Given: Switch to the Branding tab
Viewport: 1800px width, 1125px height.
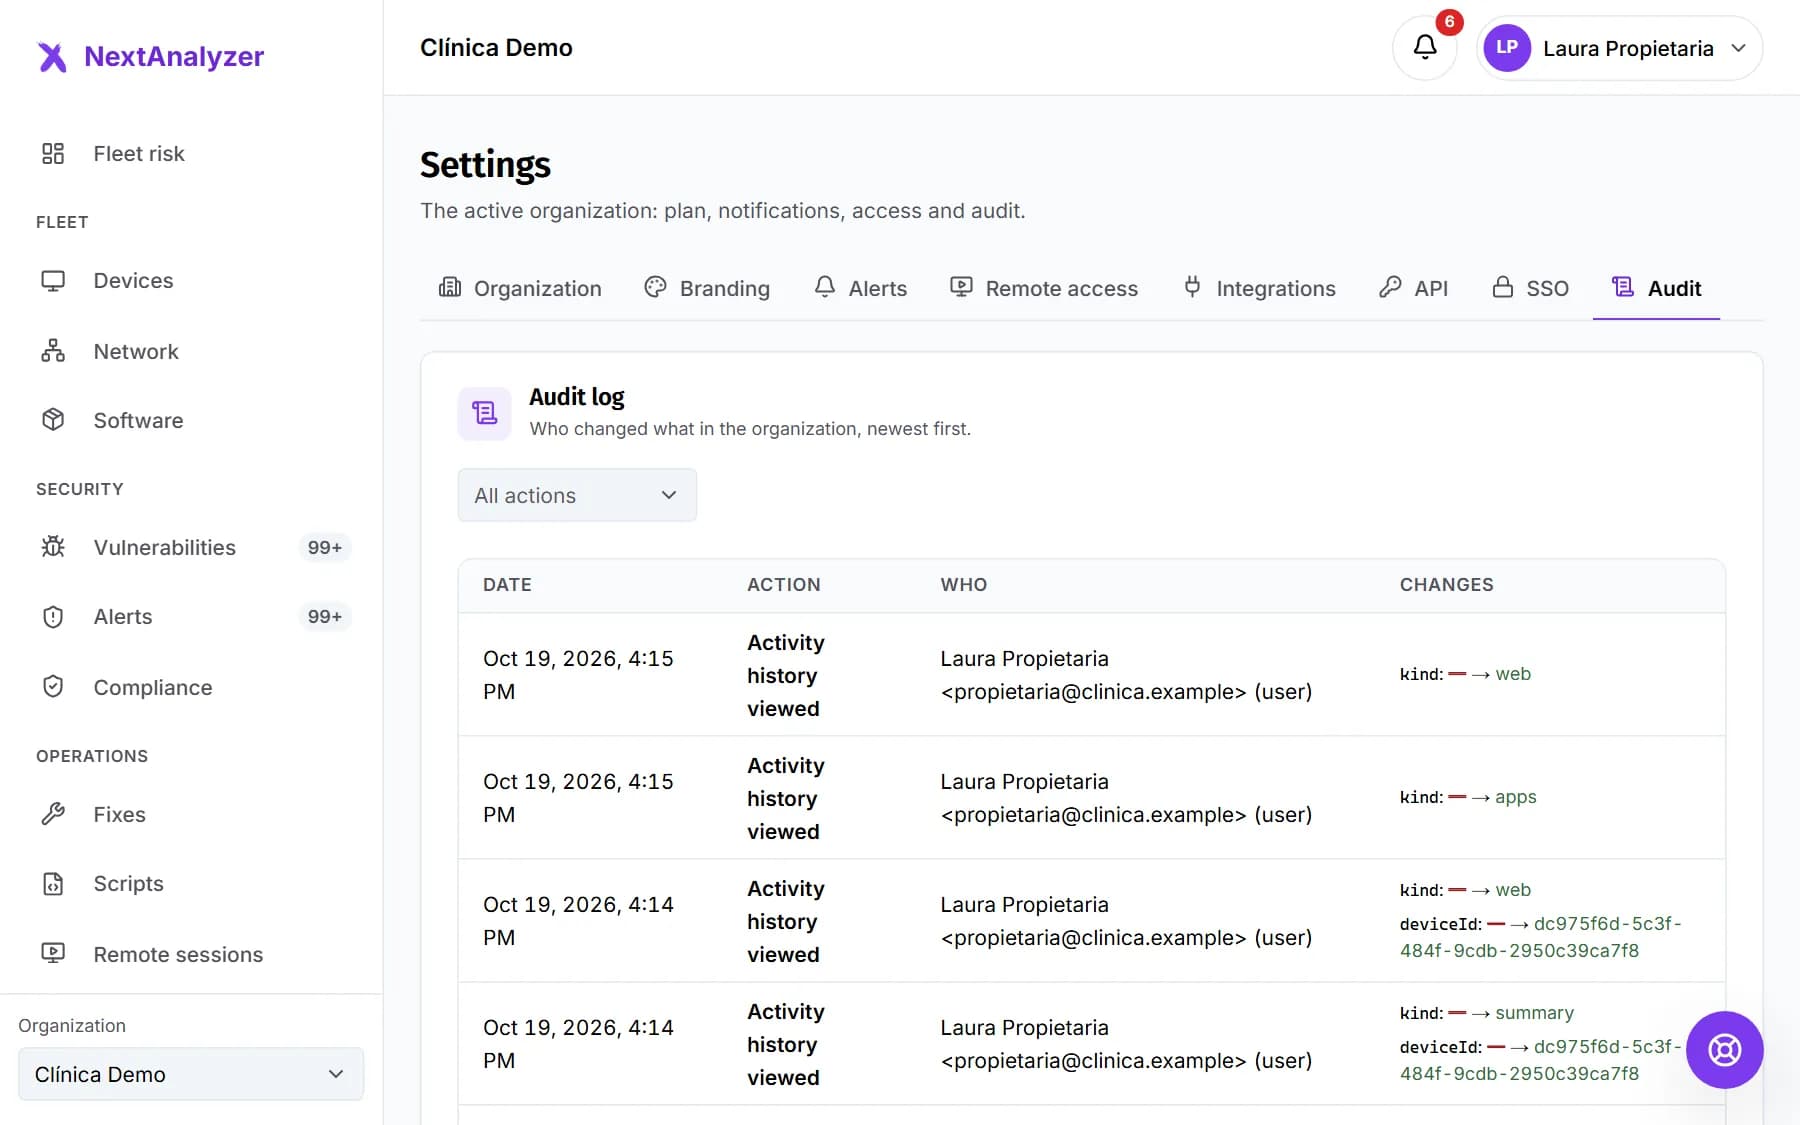Looking at the screenshot, I should [x=707, y=288].
